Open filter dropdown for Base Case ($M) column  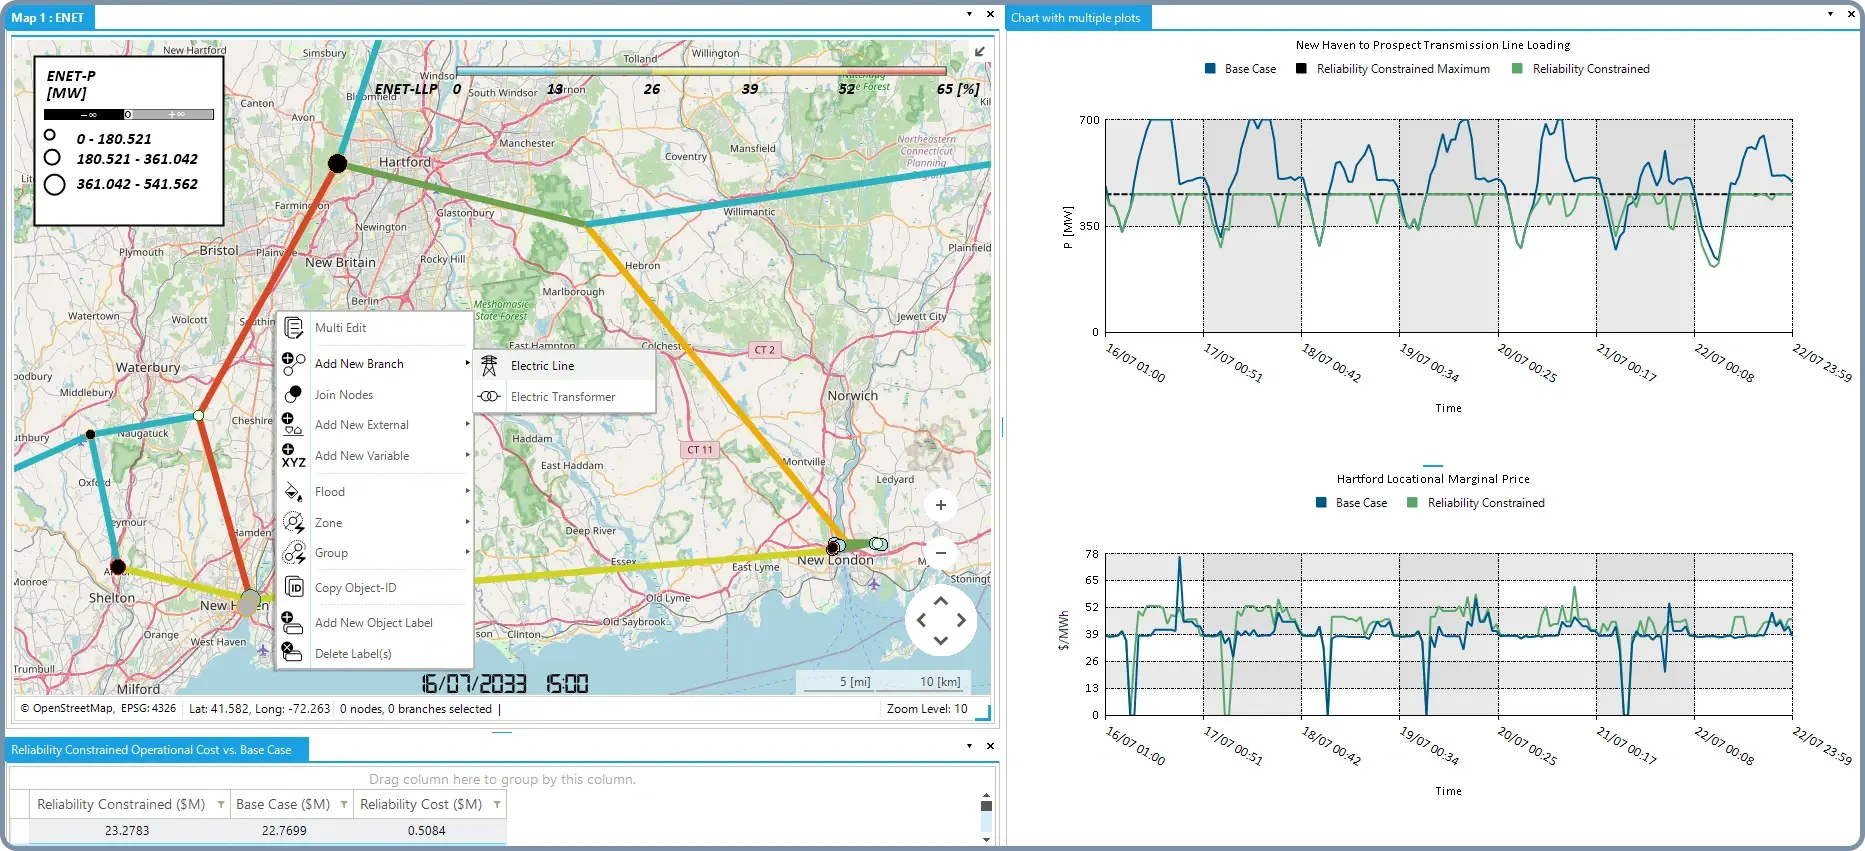343,804
